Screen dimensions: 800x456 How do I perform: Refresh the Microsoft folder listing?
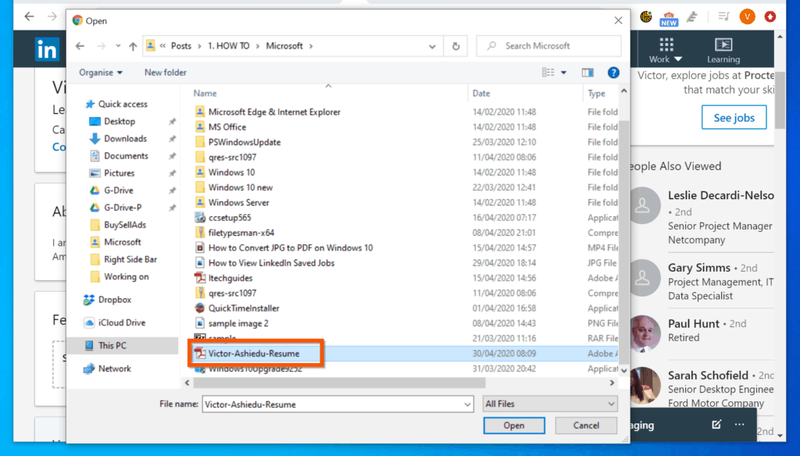[x=456, y=46]
